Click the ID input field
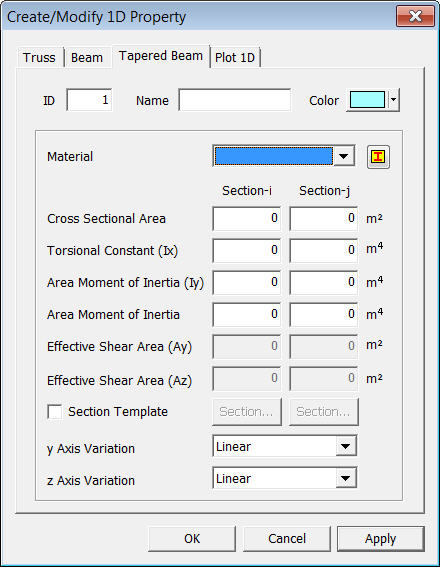The width and height of the screenshot is (440, 567). tap(89, 100)
